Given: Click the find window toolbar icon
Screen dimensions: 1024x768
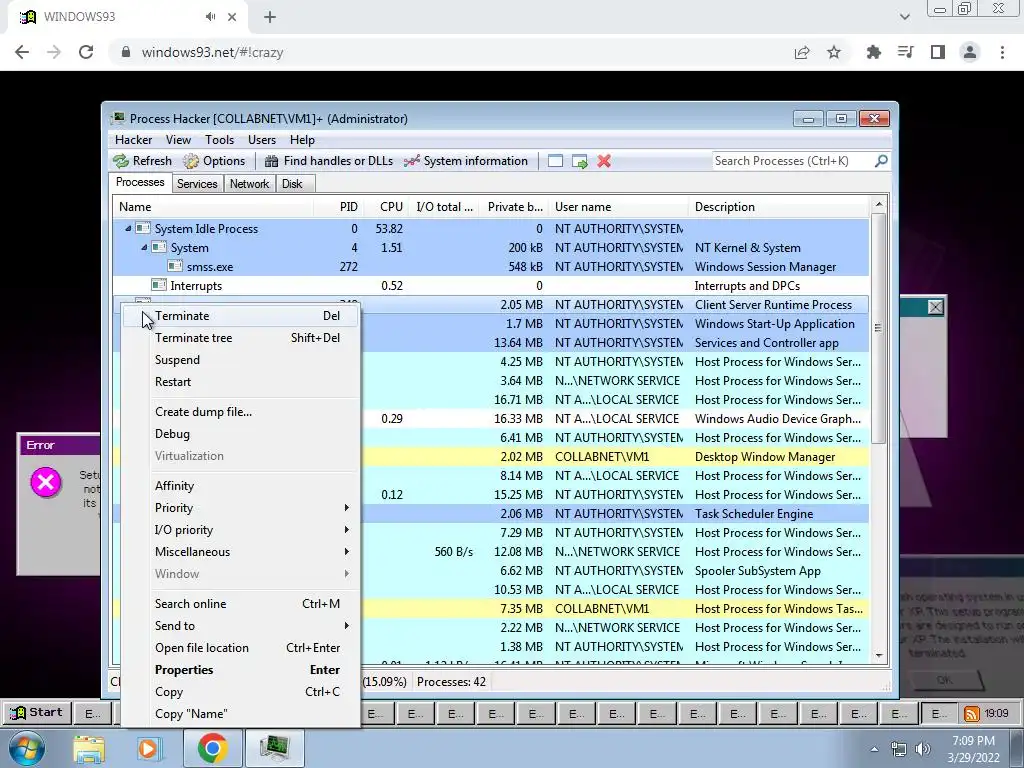Looking at the screenshot, I should 555,161.
